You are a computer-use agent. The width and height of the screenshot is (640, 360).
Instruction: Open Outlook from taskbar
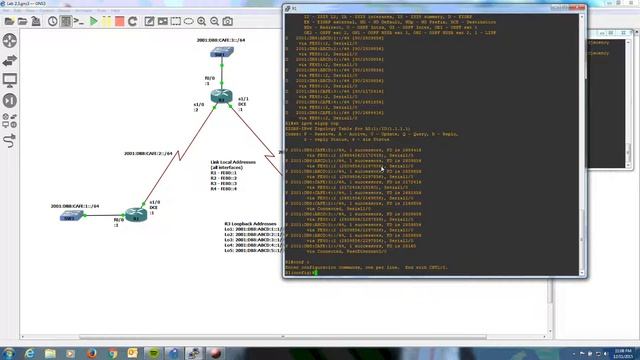(x=133, y=353)
